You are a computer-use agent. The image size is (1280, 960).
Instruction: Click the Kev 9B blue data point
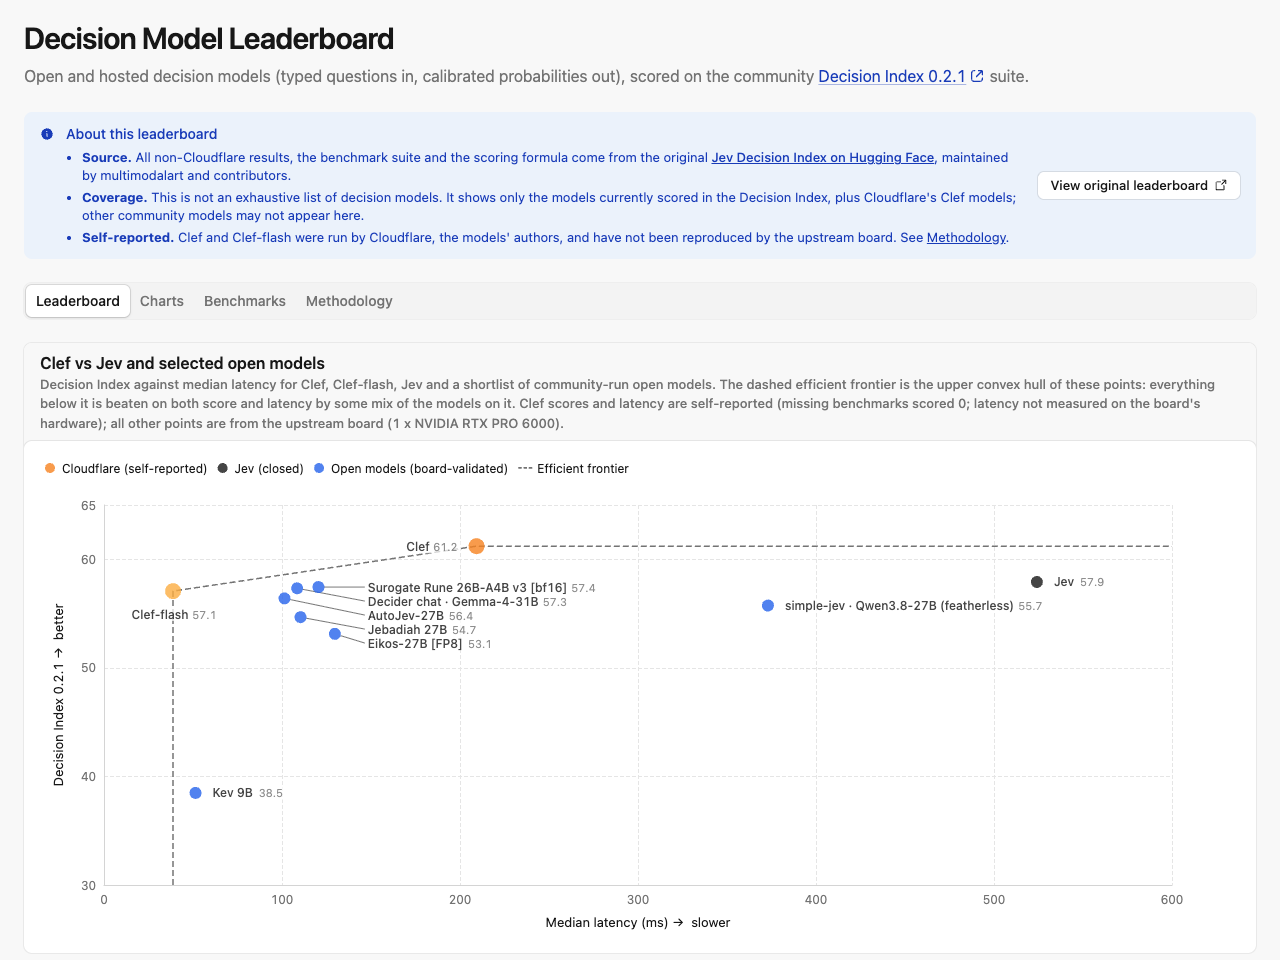tap(196, 793)
